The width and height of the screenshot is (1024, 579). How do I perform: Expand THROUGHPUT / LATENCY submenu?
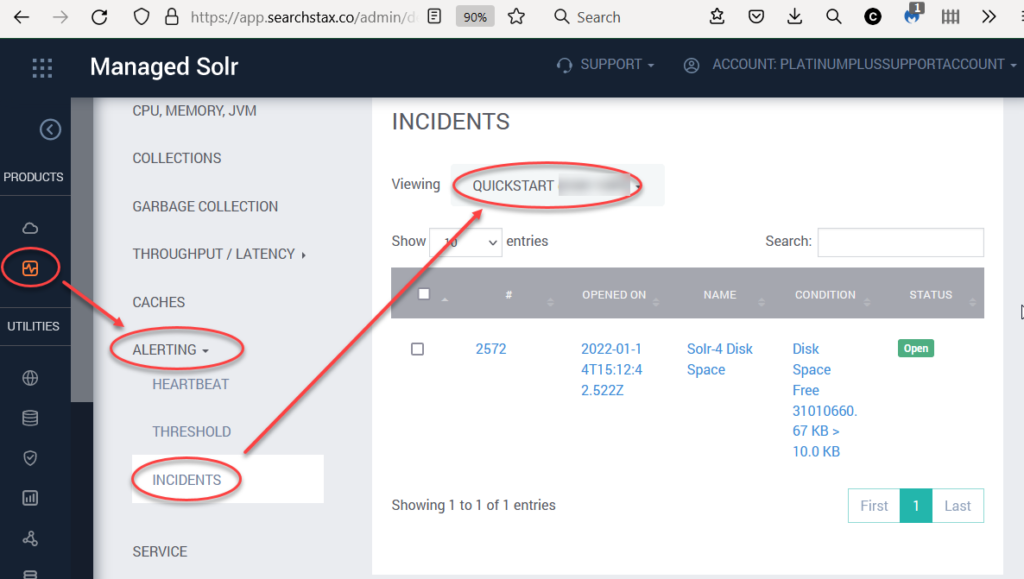[219, 255]
